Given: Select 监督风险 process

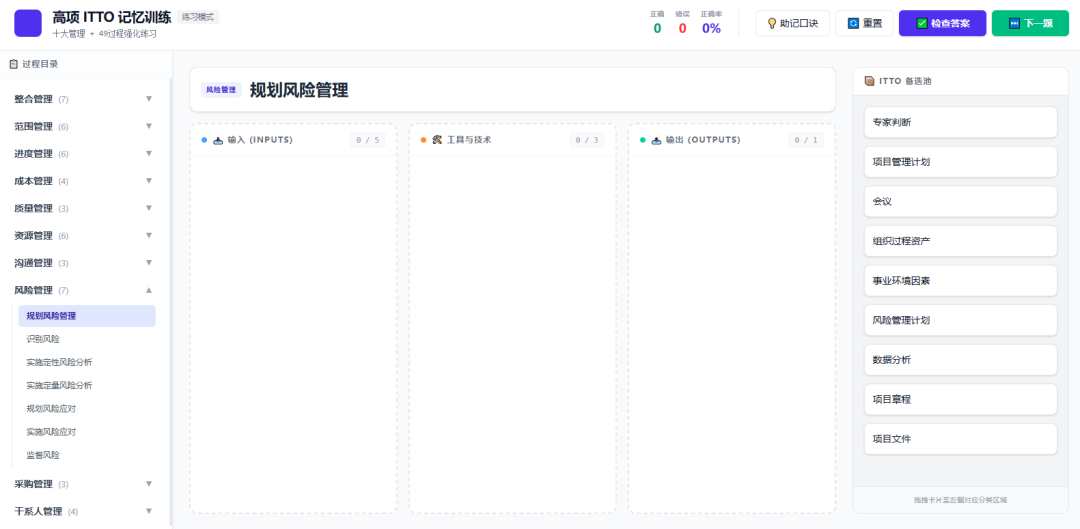Looking at the screenshot, I should (x=87, y=455).
